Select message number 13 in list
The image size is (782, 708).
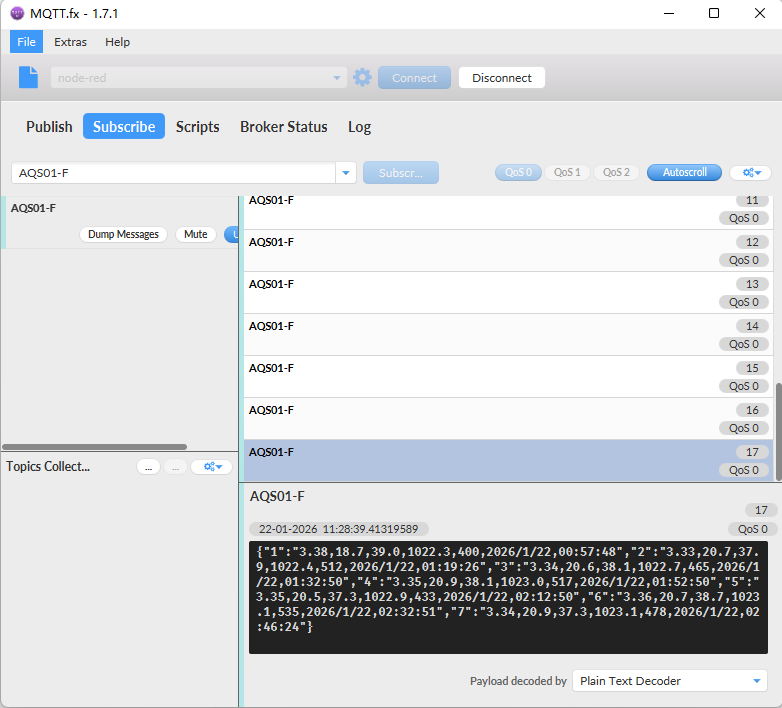(x=508, y=293)
